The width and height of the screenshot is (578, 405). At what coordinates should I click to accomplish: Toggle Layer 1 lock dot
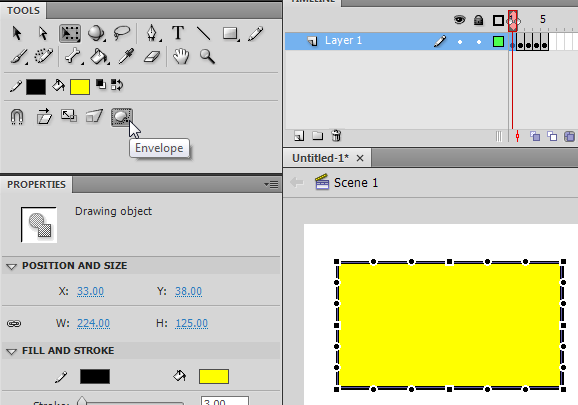click(479, 42)
